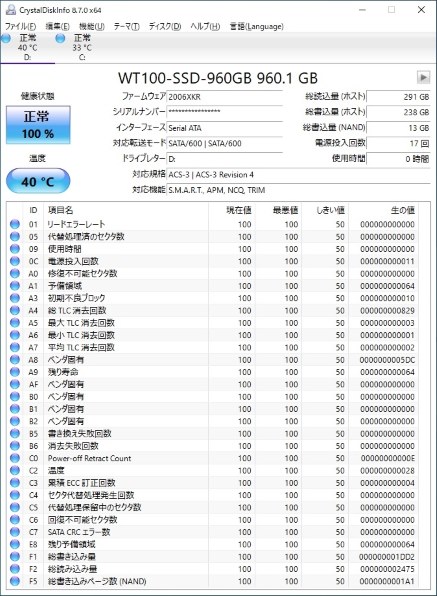Click the total host reads value 291 GB
Viewport: 437px width, 596px height.
click(x=398, y=97)
